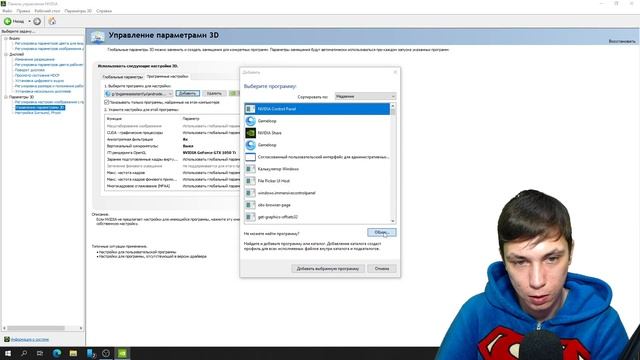This screenshot has height=360, width=640.
Task: Open the Windows Start button
Action: pos(8,353)
